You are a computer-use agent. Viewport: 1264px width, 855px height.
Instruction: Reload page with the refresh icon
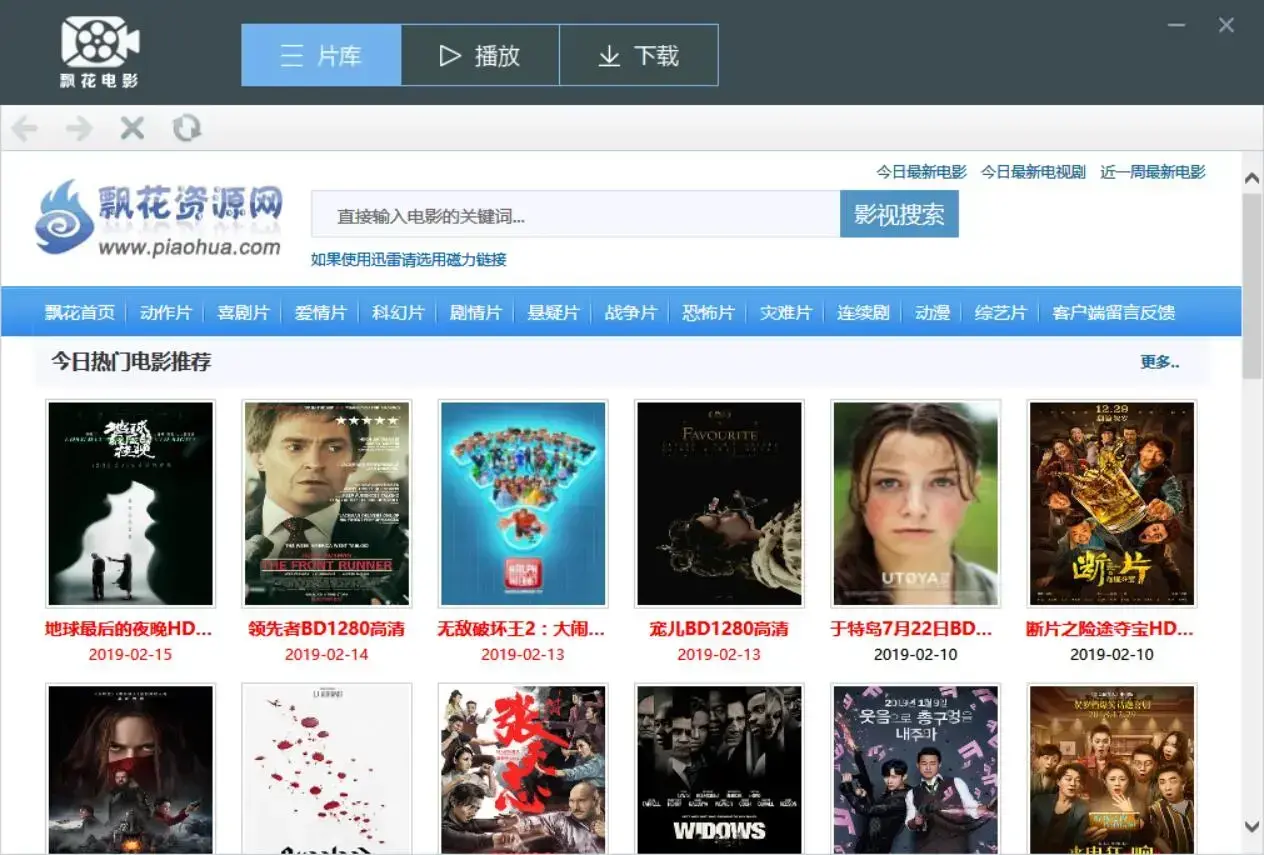coord(187,128)
